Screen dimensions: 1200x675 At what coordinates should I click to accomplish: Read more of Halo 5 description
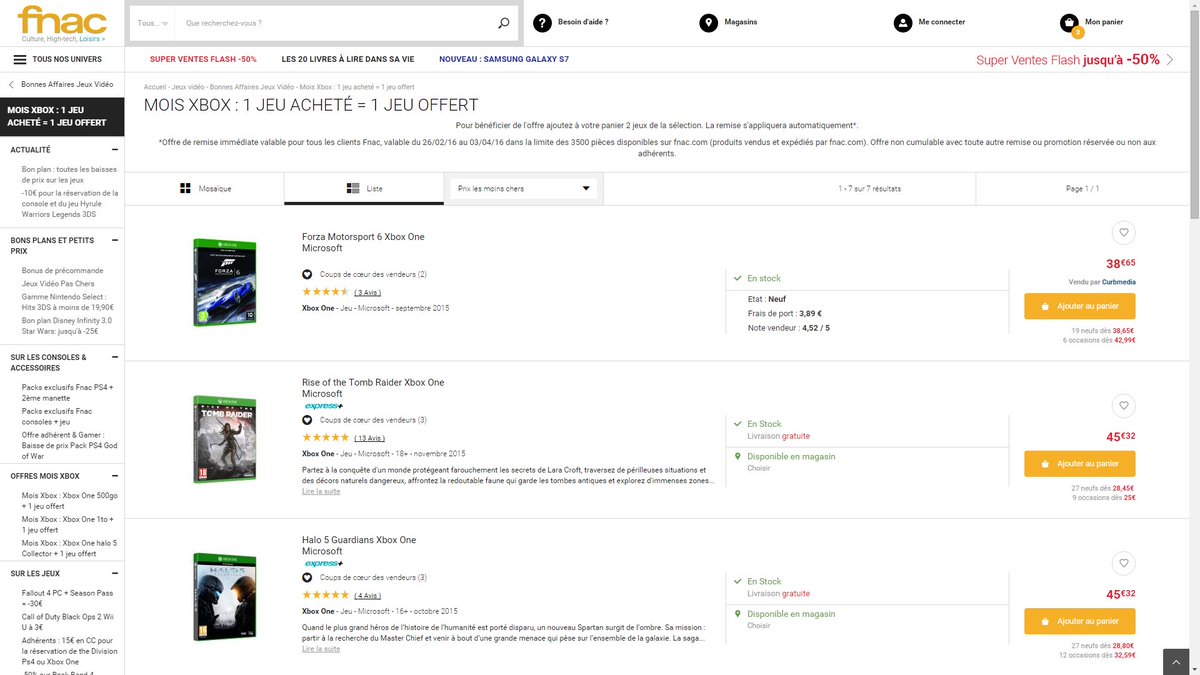pos(321,649)
